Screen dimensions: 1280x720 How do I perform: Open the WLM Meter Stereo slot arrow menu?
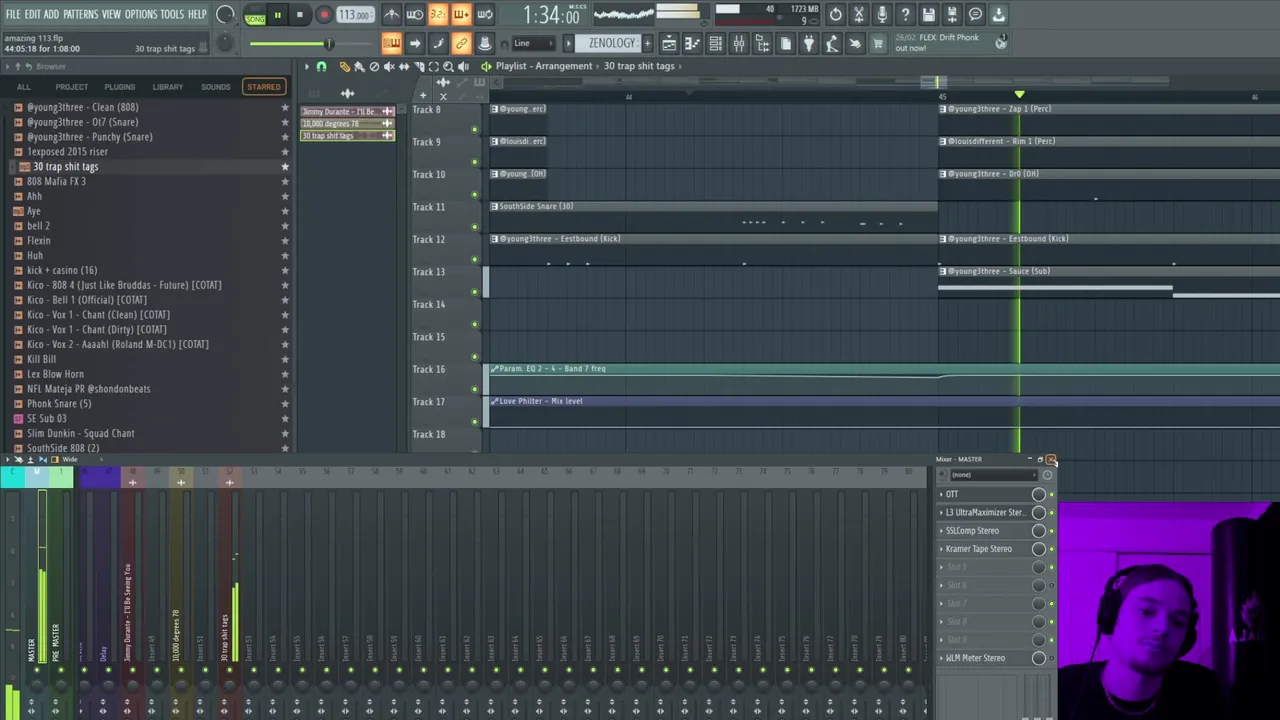[941, 658]
